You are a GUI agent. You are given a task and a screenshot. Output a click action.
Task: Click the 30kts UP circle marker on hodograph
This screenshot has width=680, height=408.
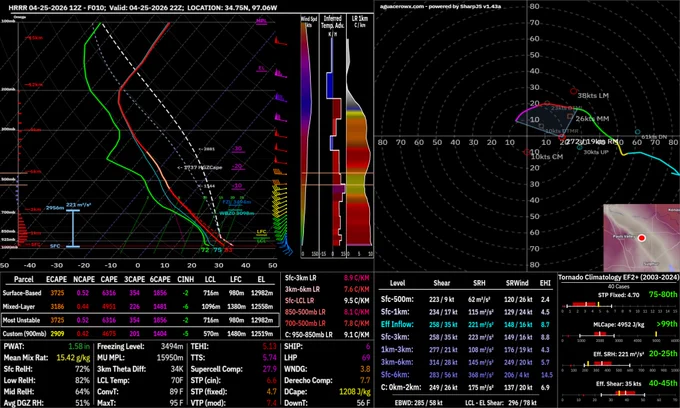tap(580, 147)
